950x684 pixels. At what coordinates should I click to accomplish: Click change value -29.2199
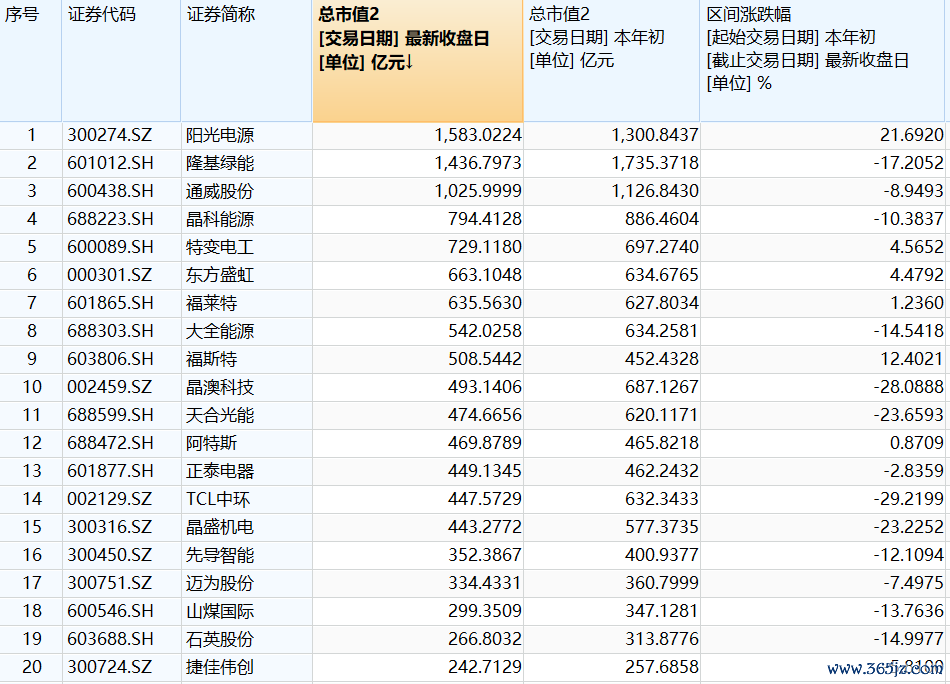pyautogui.click(x=909, y=499)
